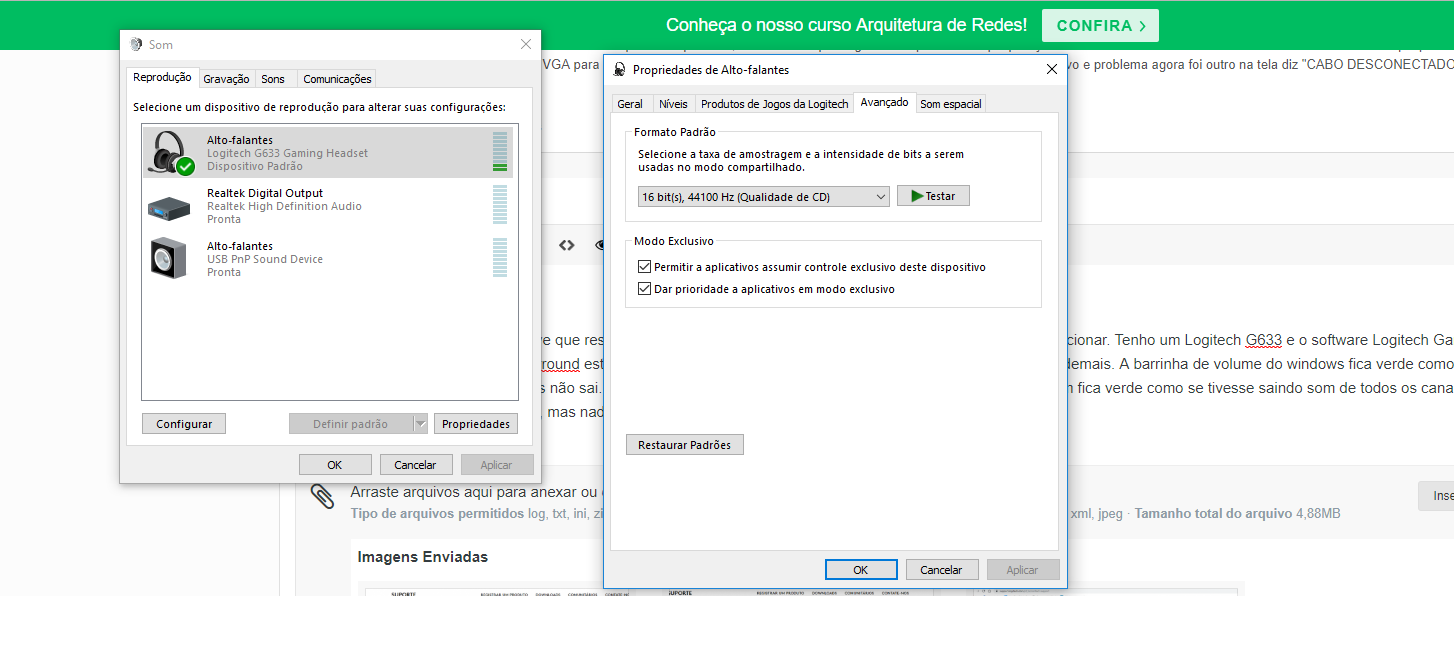Click 'Realtek High Definition Audio' text
This screenshot has height=648, width=1454.
click(x=284, y=206)
